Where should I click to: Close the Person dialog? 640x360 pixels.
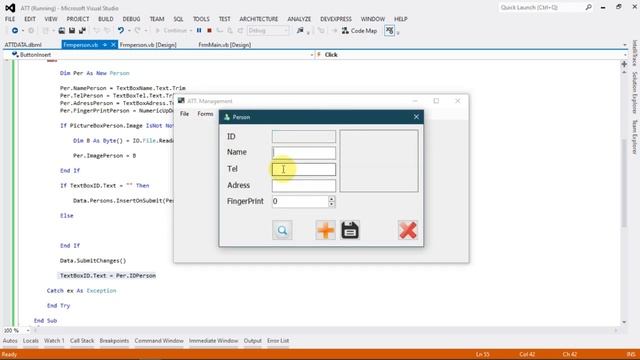[416, 117]
